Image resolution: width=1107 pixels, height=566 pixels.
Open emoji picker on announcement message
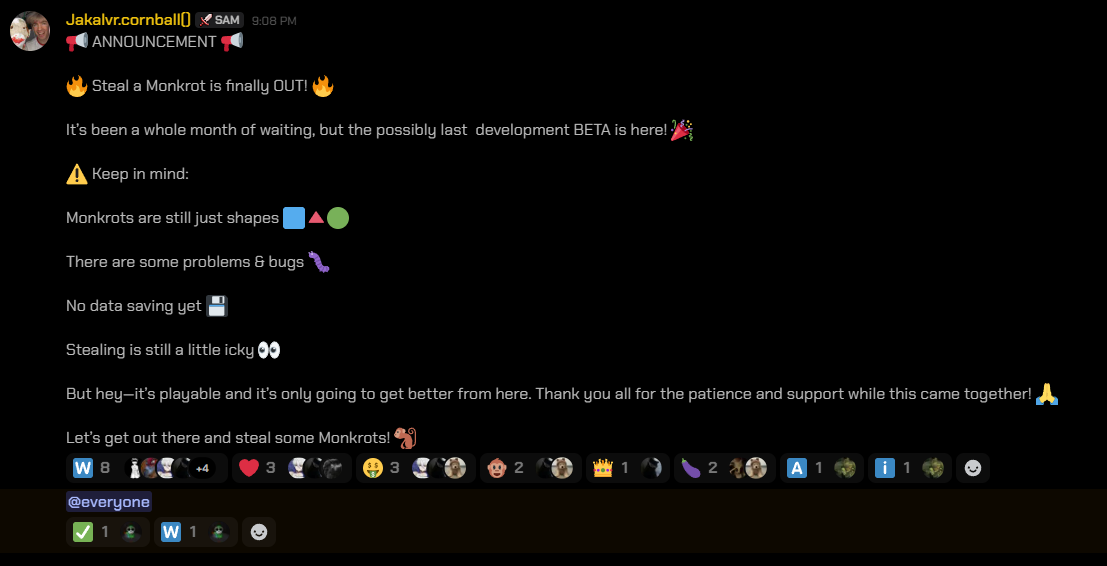tap(973, 468)
